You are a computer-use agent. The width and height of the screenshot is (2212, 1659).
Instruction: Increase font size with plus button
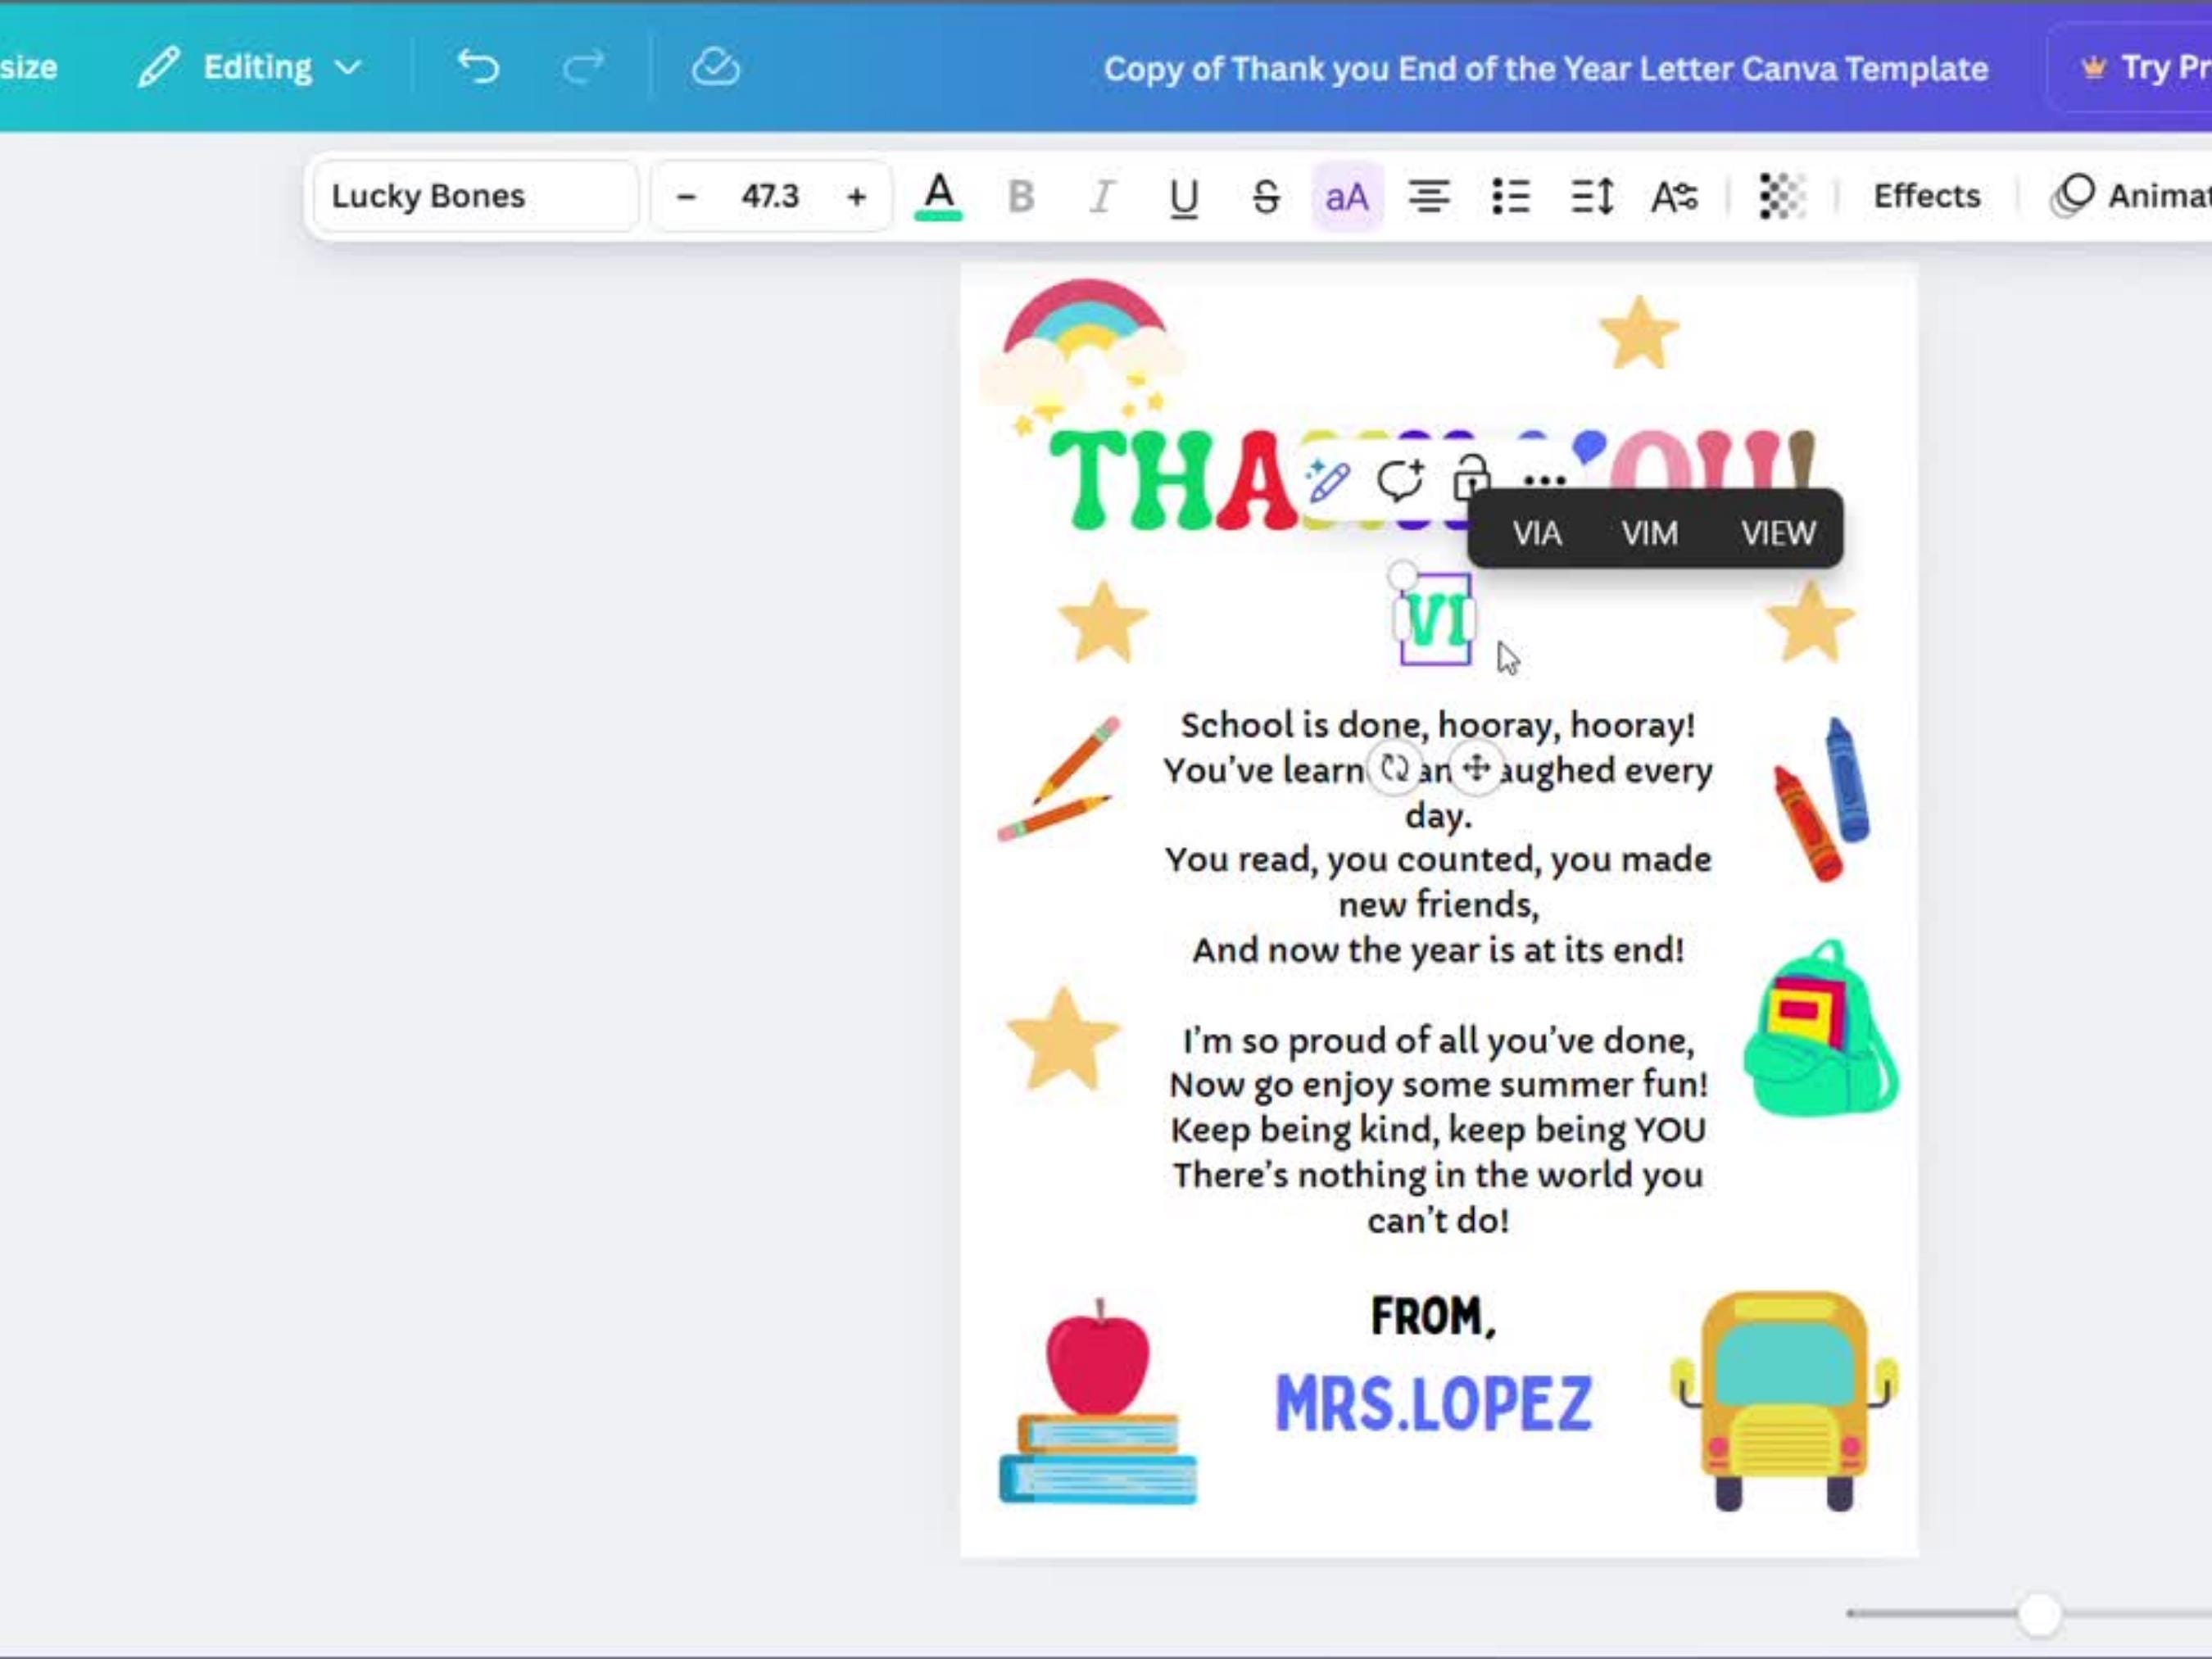click(x=856, y=196)
